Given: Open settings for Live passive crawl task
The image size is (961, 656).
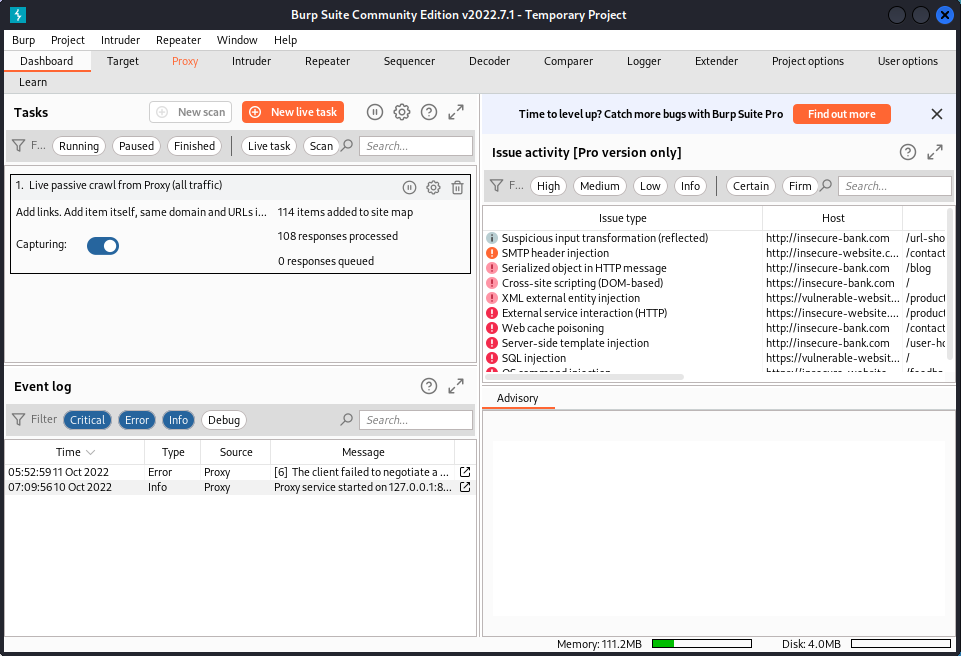Looking at the screenshot, I should click(433, 188).
